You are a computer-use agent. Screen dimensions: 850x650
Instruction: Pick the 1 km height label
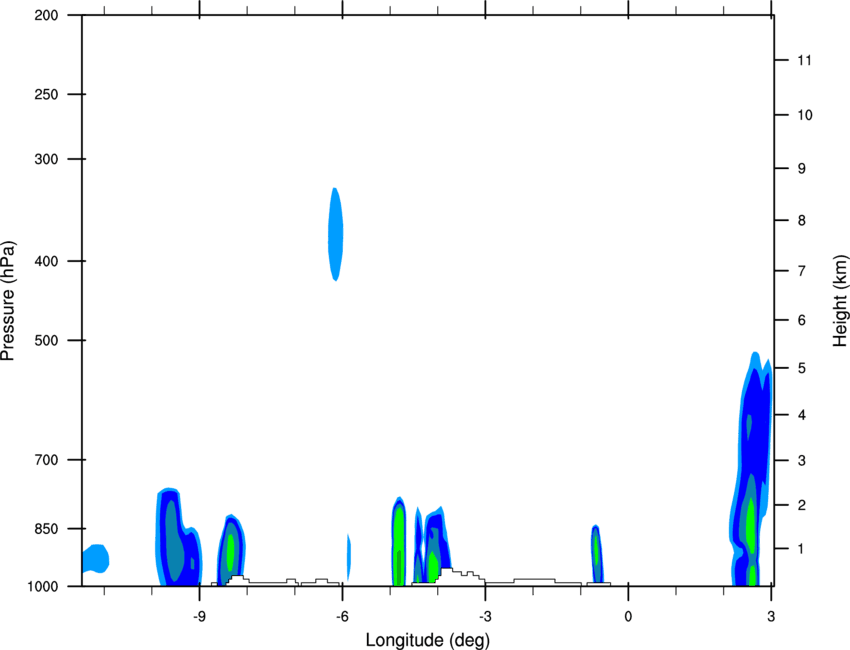[802, 549]
